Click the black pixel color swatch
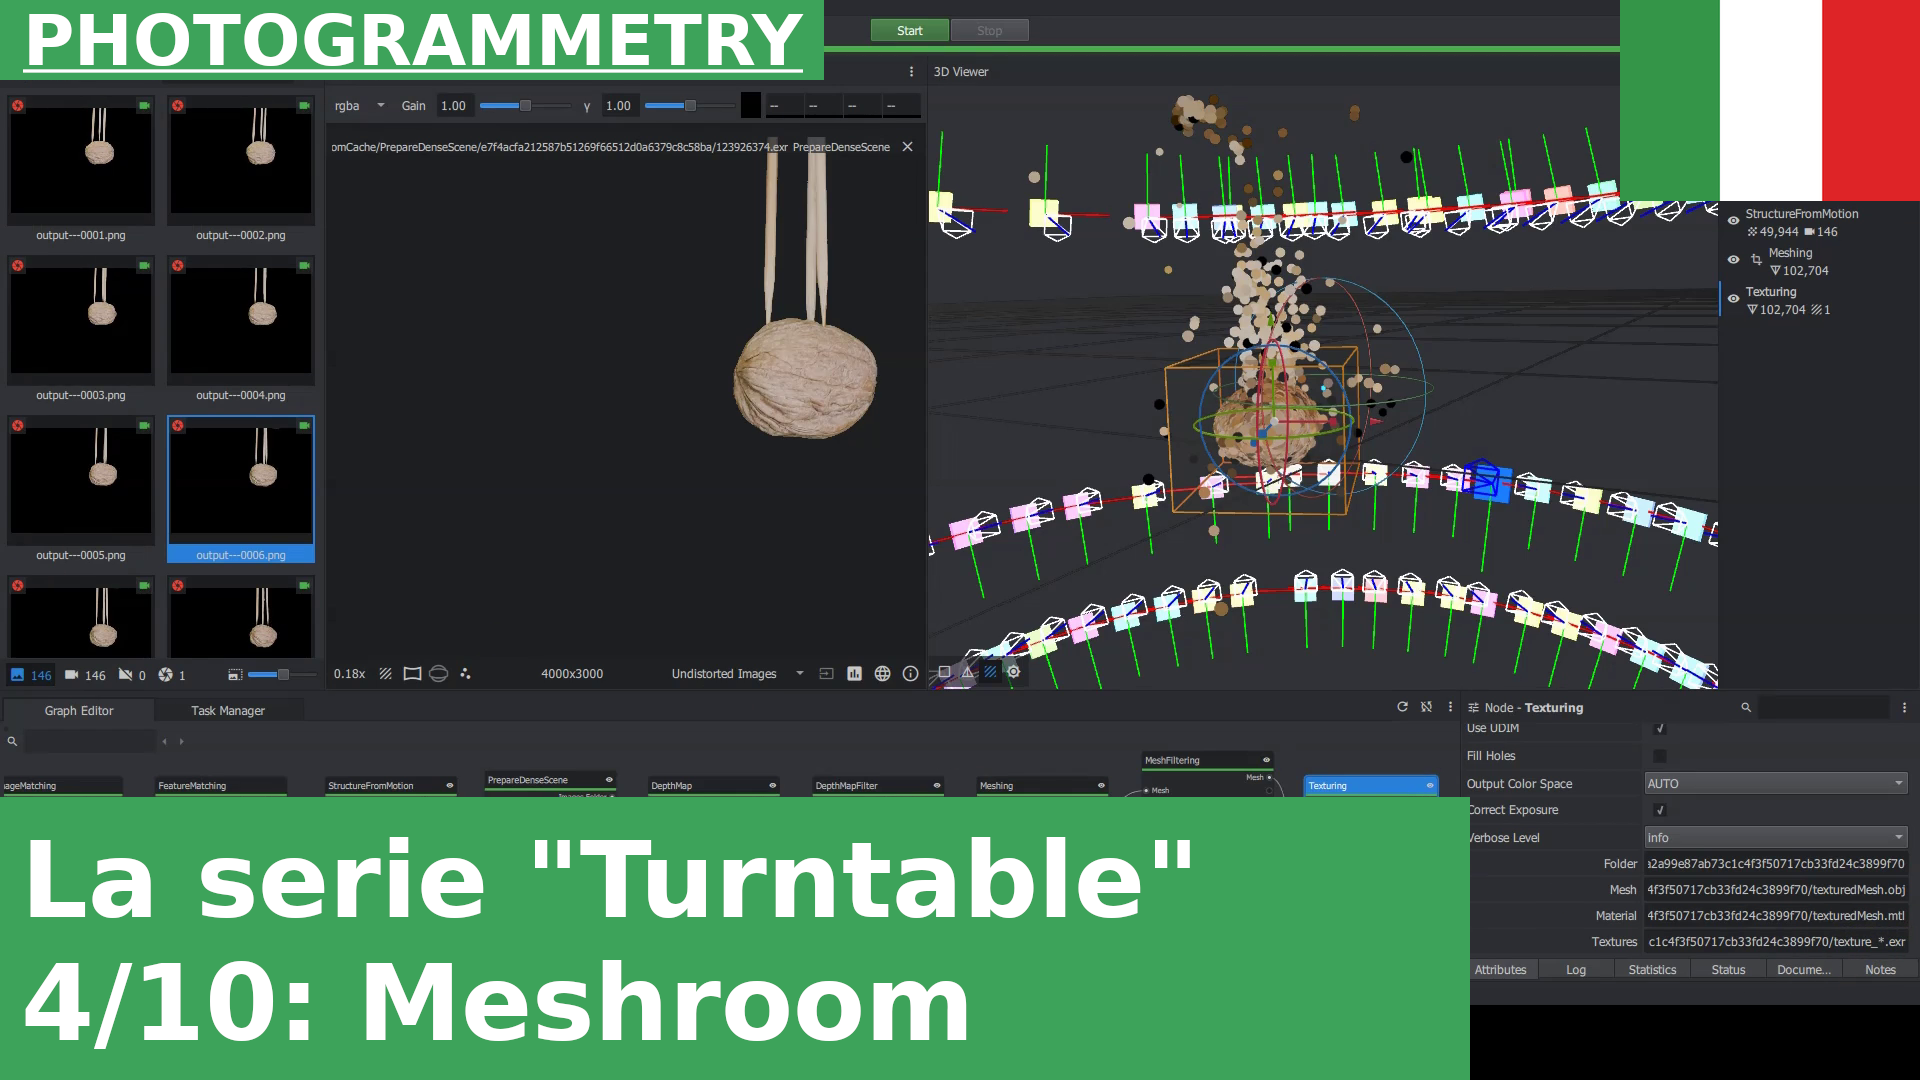The width and height of the screenshot is (1920, 1080). pyautogui.click(x=751, y=105)
